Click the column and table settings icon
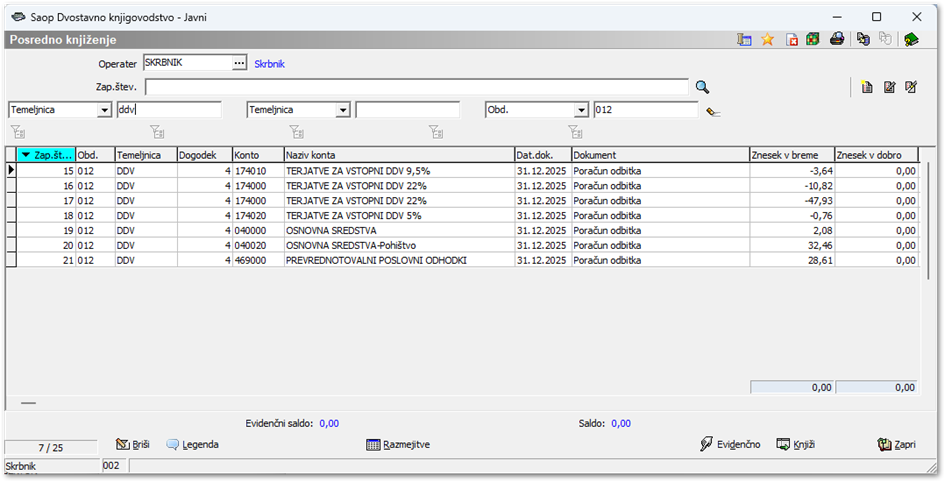The height and width of the screenshot is (482, 945). [x=744, y=40]
